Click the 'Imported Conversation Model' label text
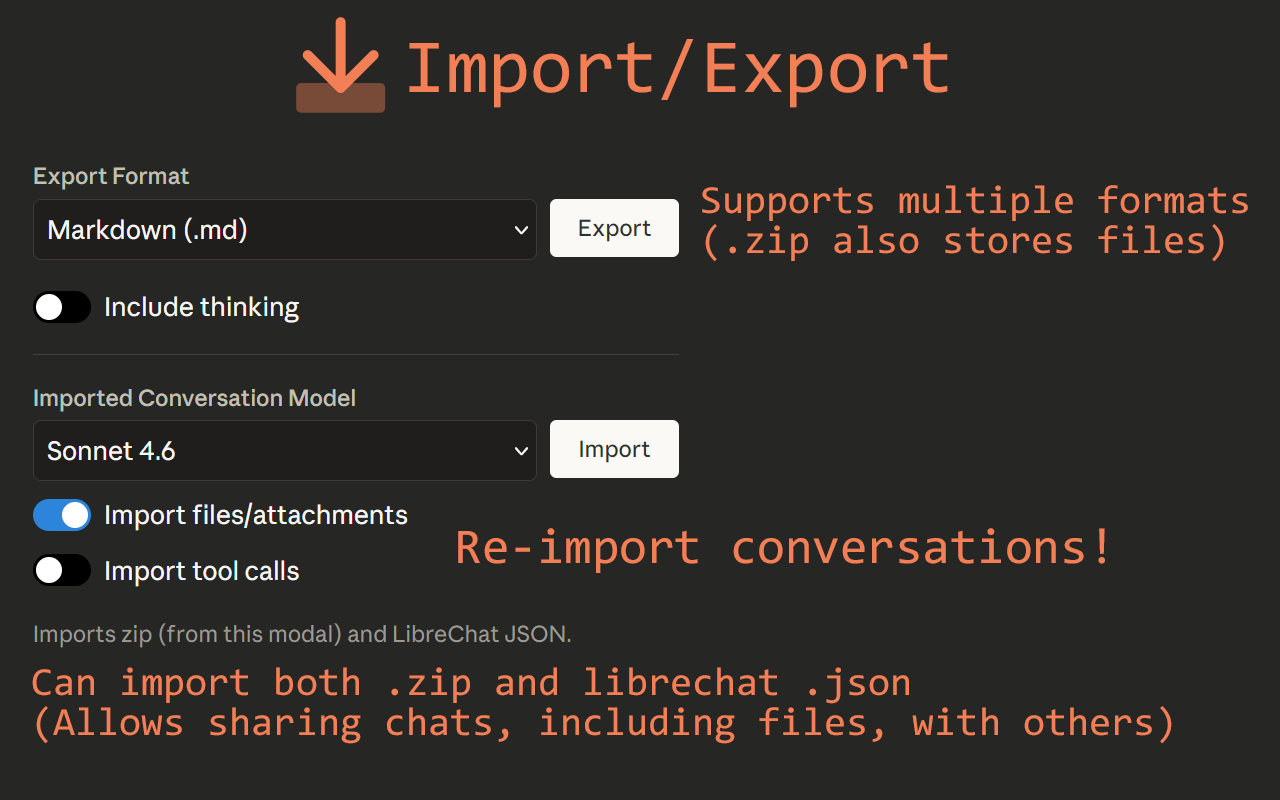This screenshot has height=800, width=1280. coord(194,398)
